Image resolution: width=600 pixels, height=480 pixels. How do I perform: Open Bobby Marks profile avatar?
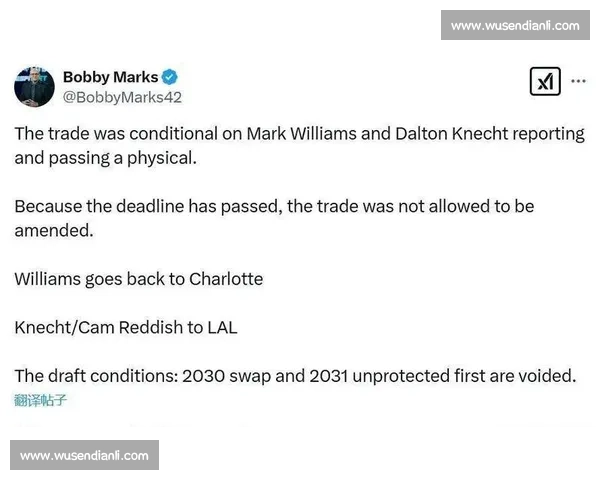(x=34, y=87)
